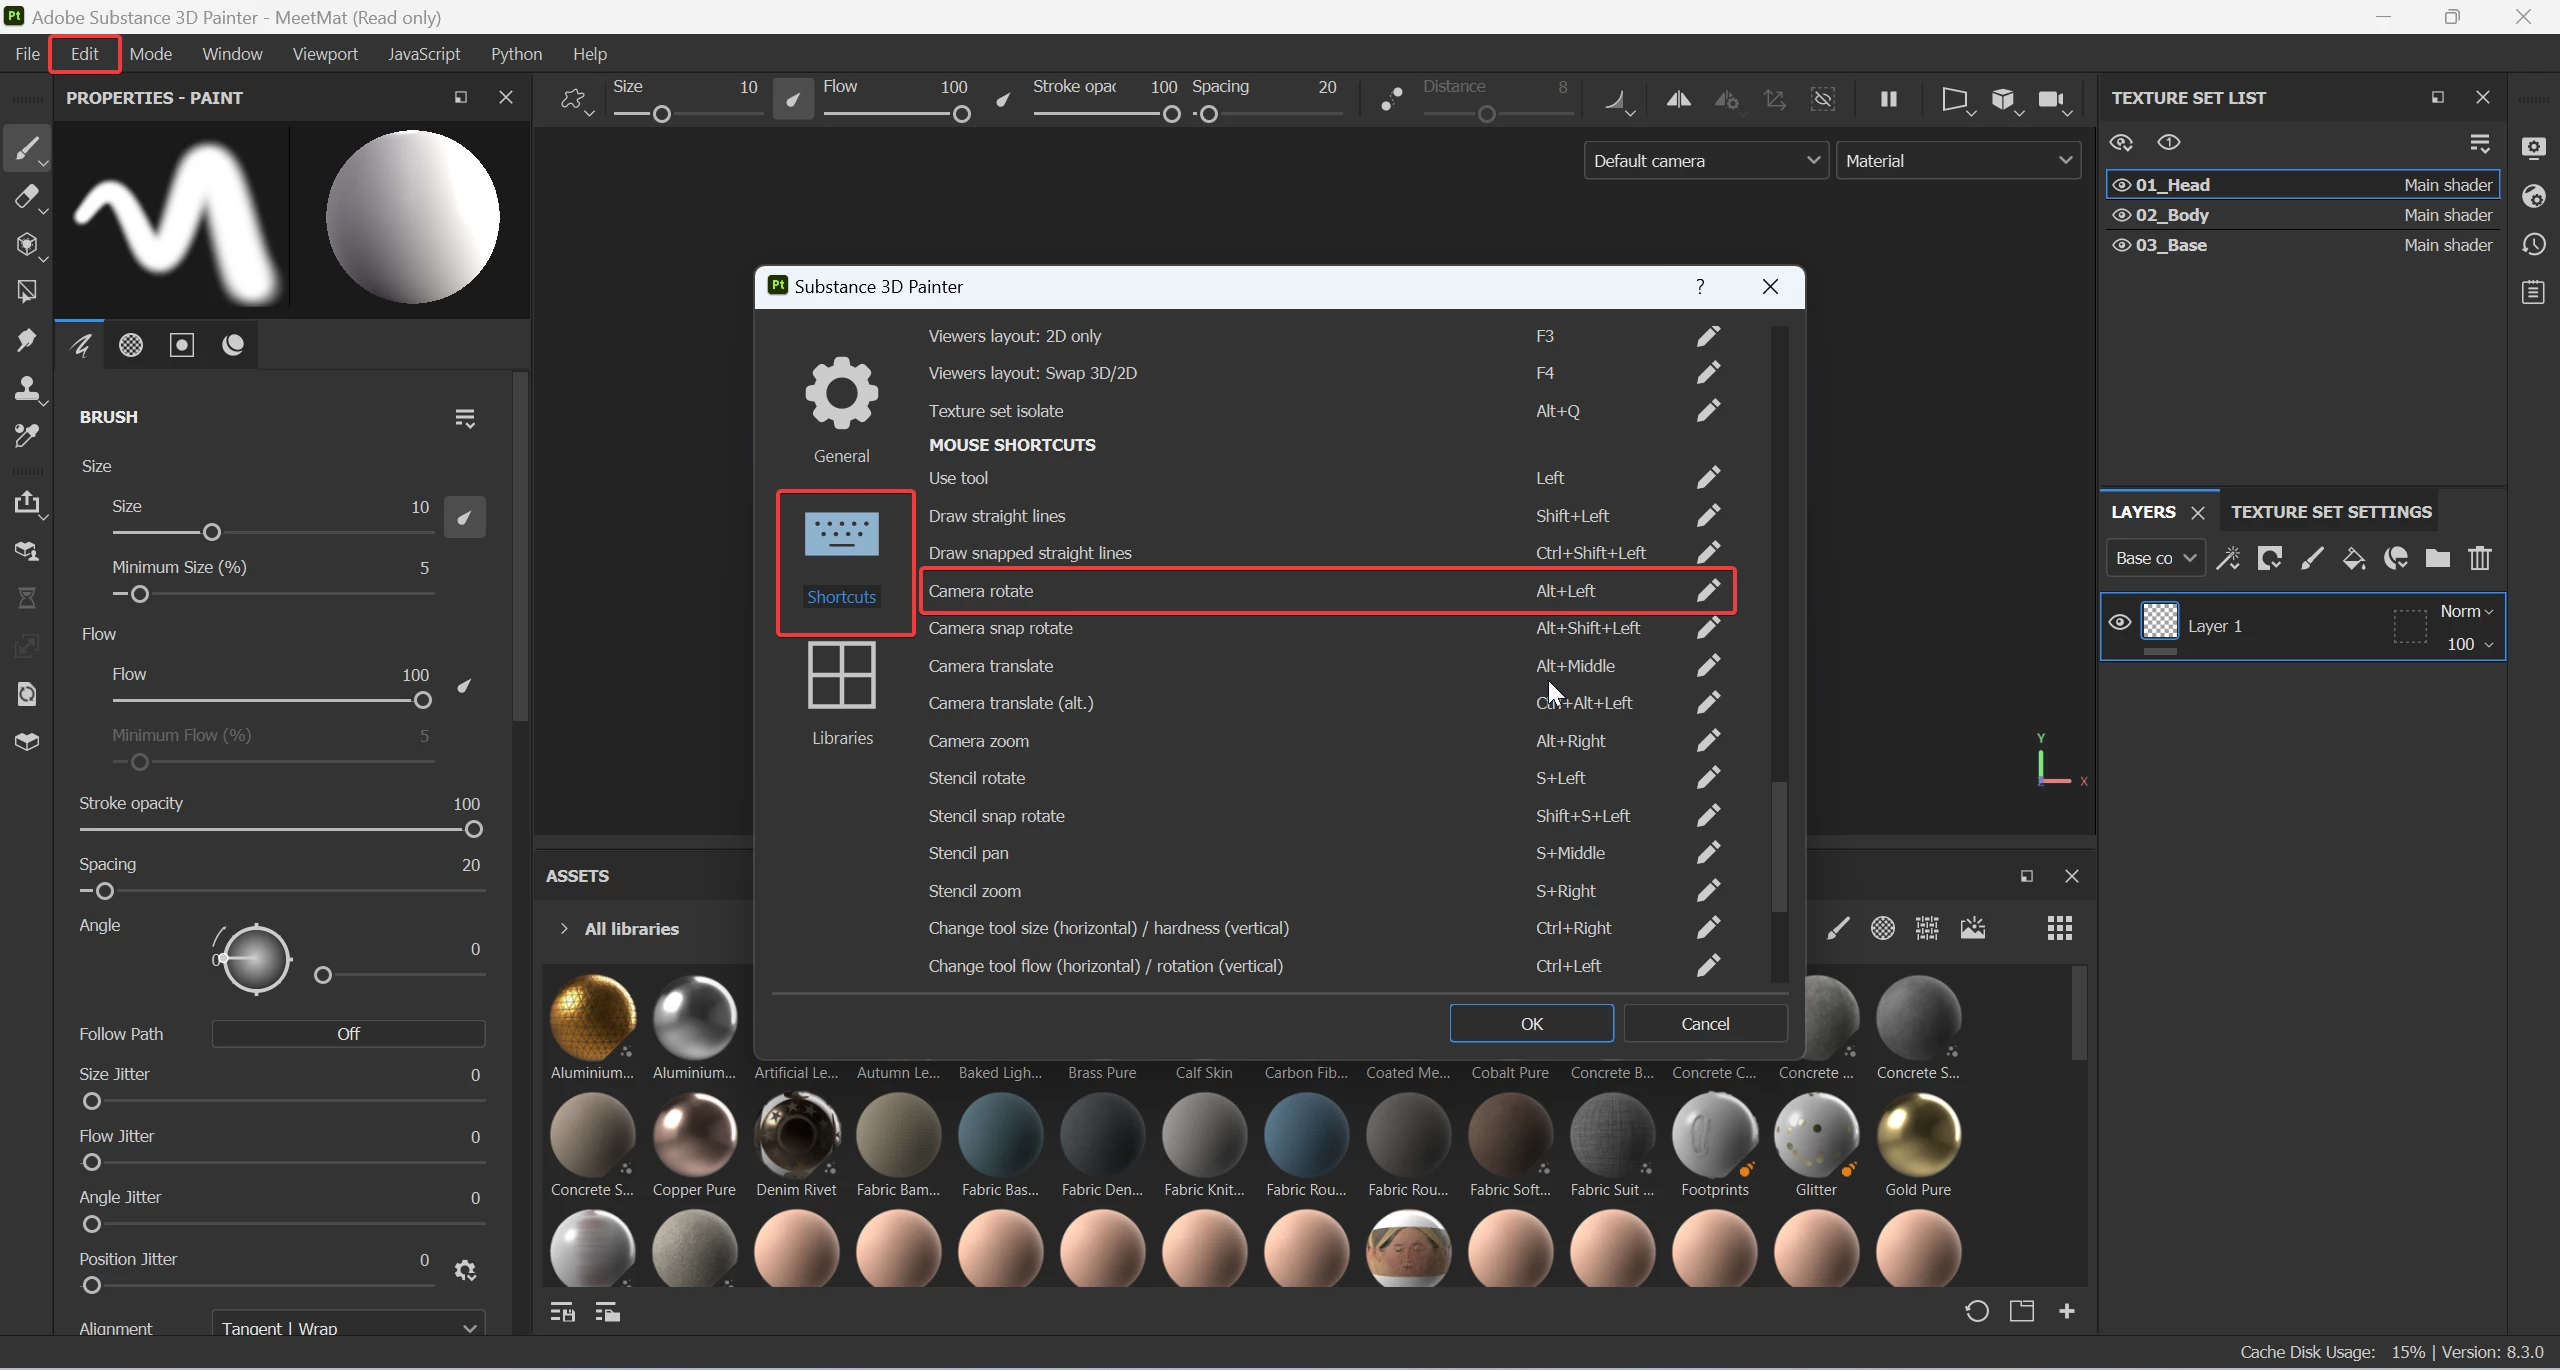Select the Eraser tool in left toolbar
2560x1370 pixels.
[26, 197]
